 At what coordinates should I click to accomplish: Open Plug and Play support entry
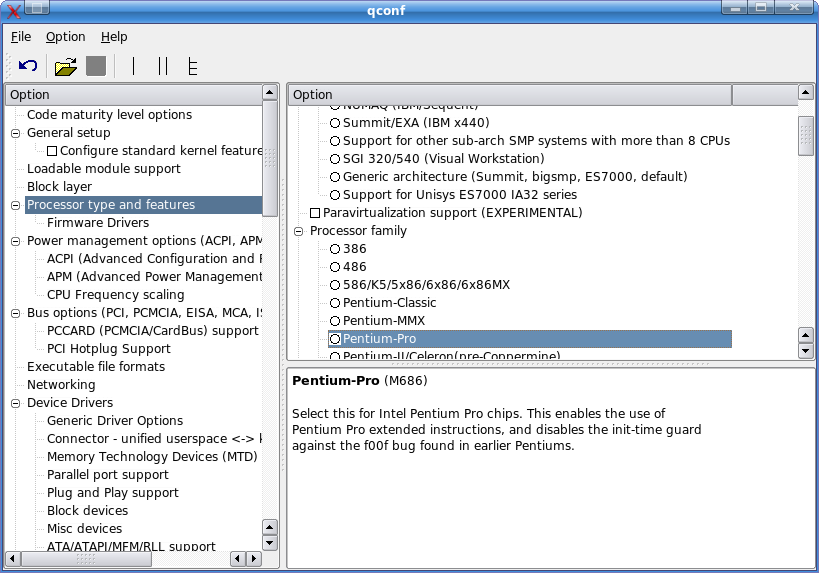[x=112, y=493]
